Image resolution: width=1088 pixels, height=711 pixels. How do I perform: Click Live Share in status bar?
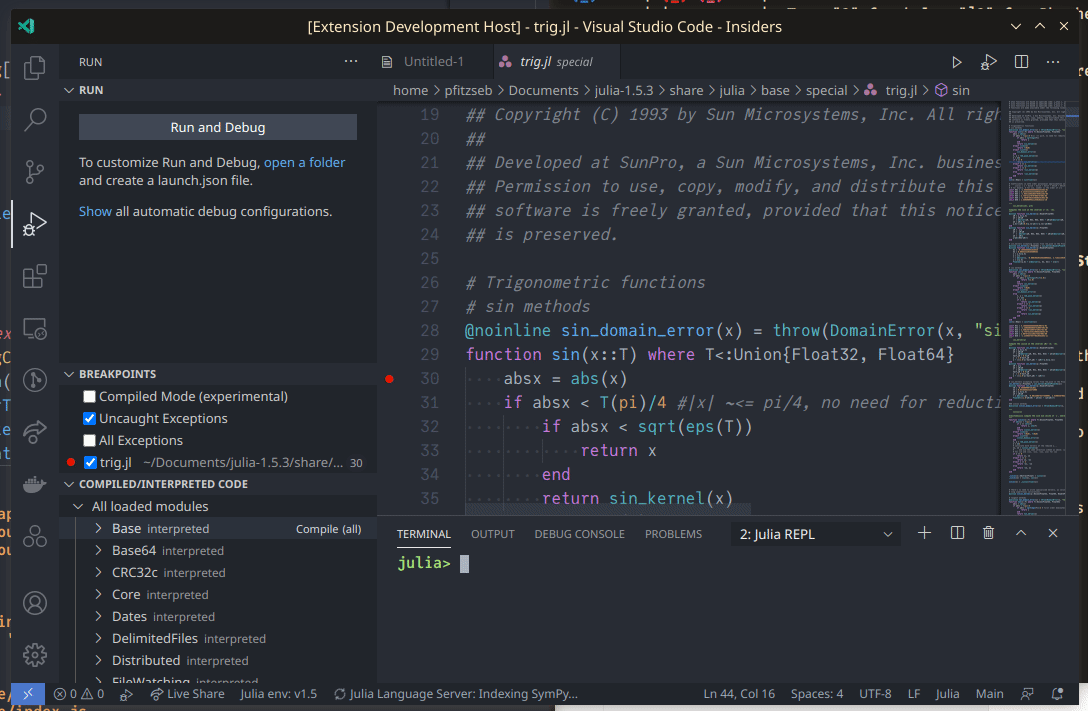coord(187,694)
